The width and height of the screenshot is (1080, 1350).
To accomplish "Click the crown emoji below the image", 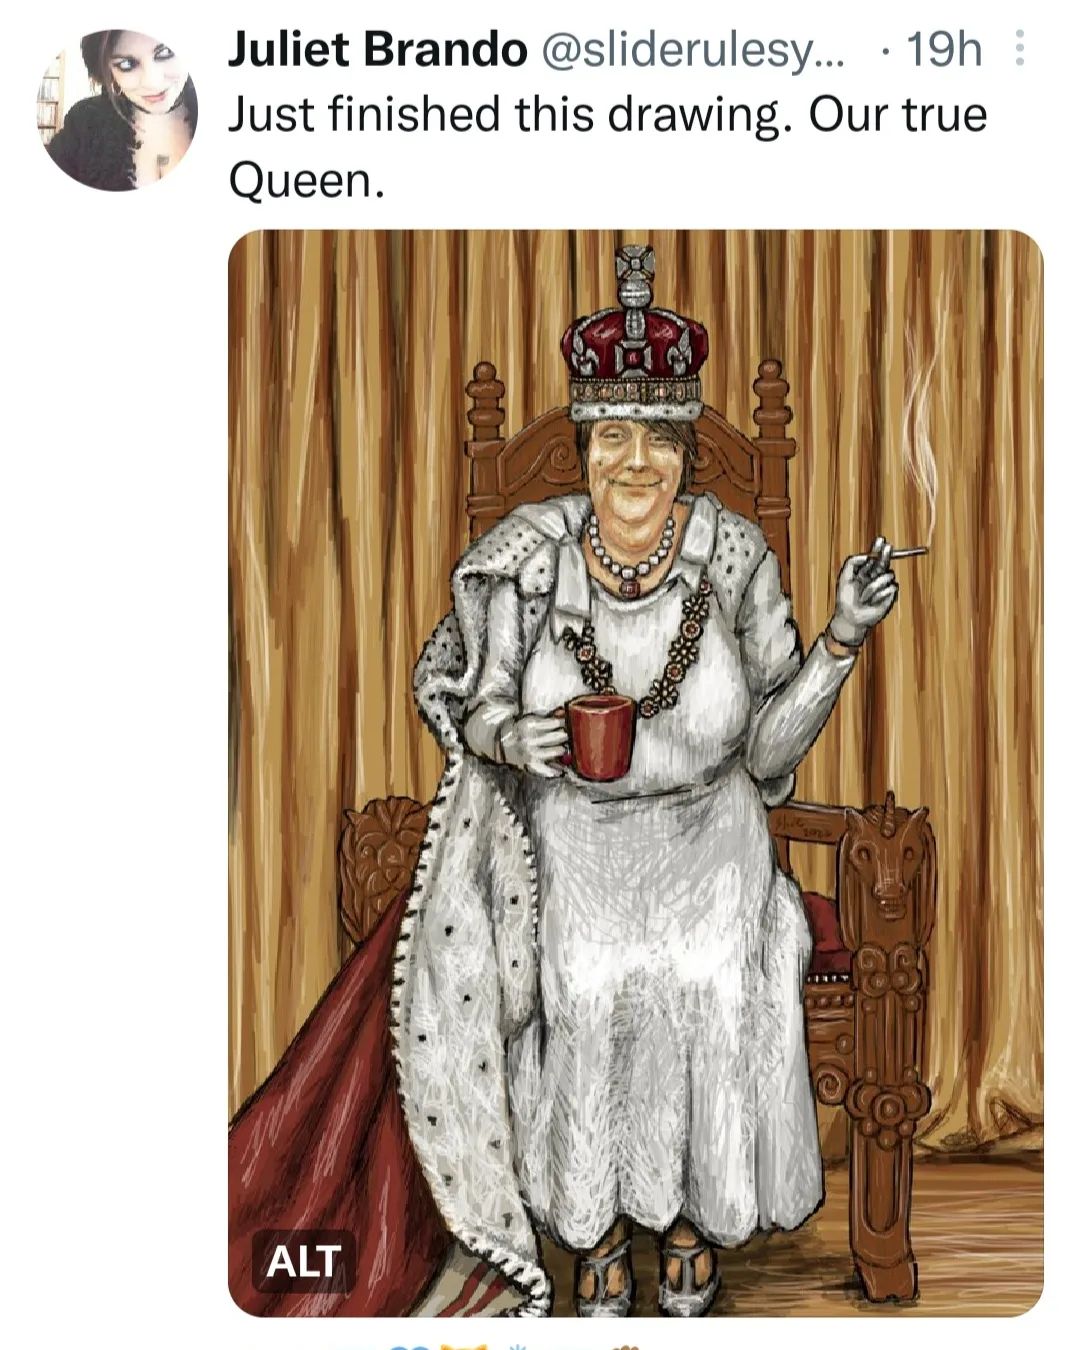I will 465,1345.
